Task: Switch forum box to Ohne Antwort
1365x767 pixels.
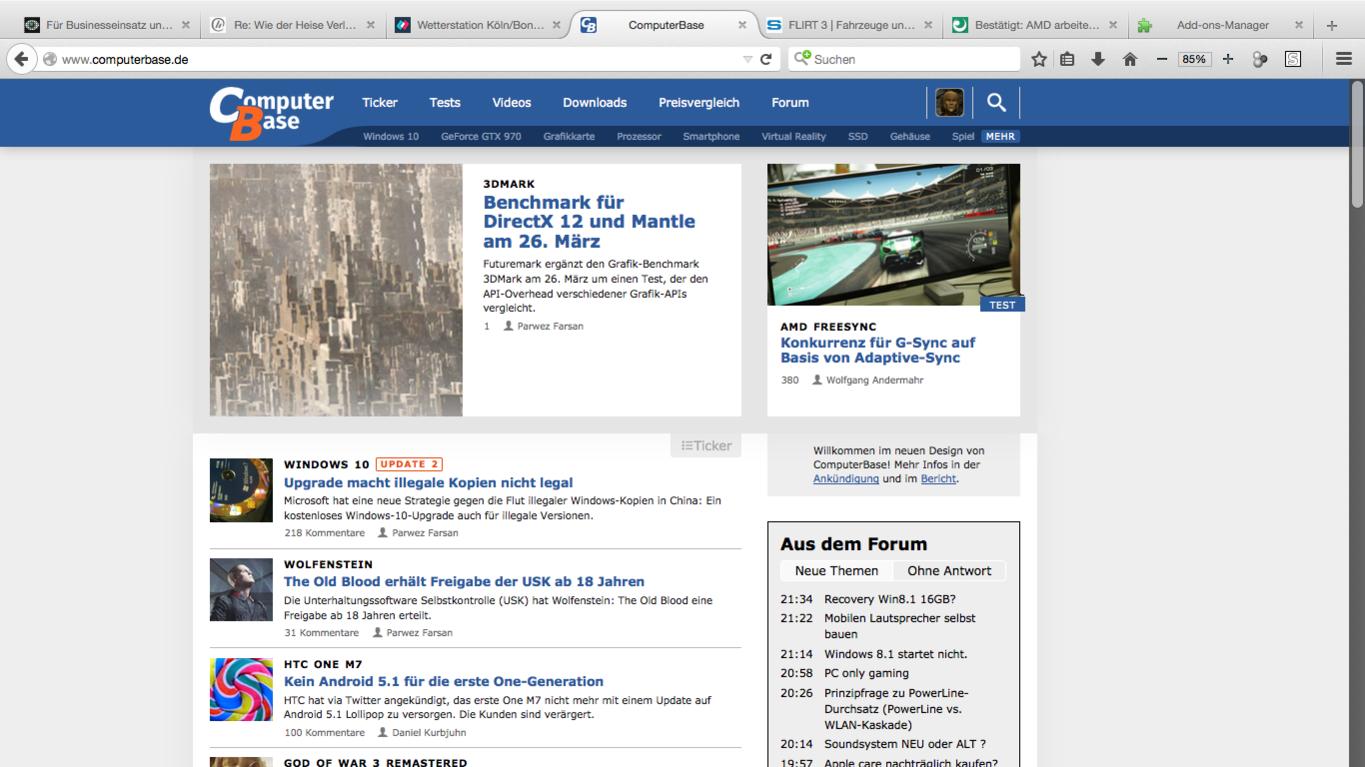Action: coord(949,571)
